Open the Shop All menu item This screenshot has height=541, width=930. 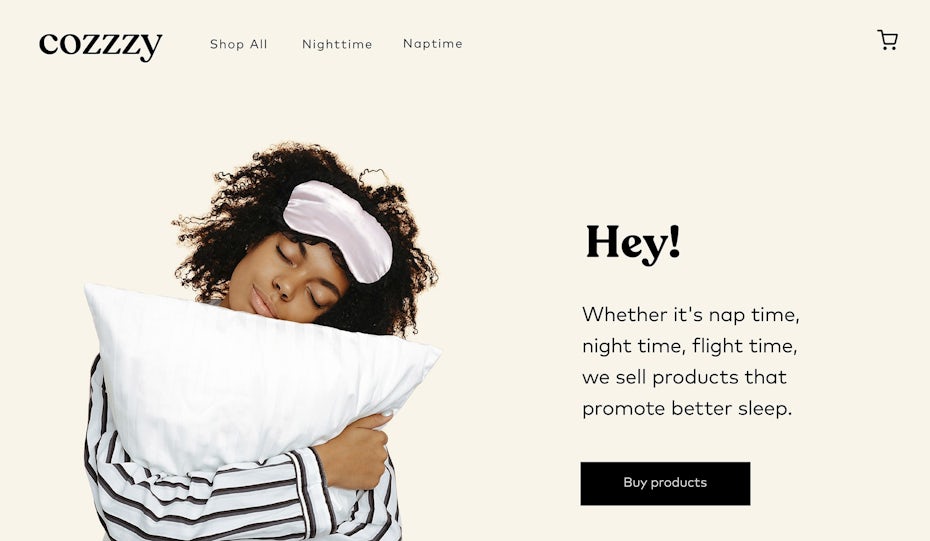click(x=238, y=44)
